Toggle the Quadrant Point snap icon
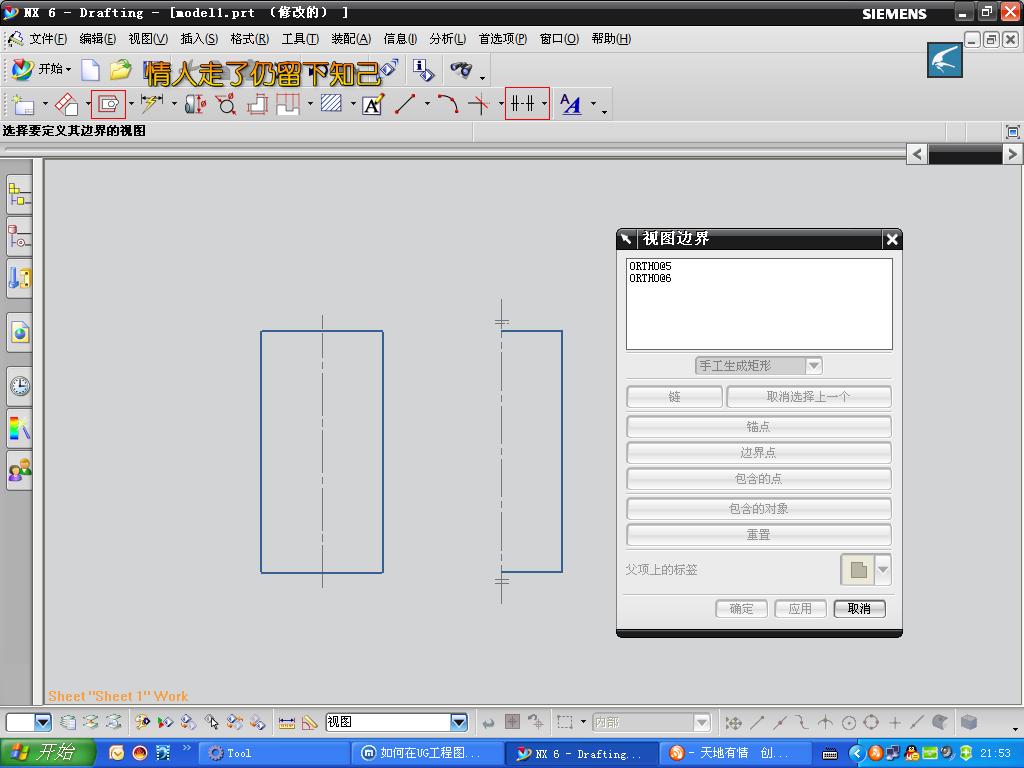The image size is (1024, 768). [871, 722]
